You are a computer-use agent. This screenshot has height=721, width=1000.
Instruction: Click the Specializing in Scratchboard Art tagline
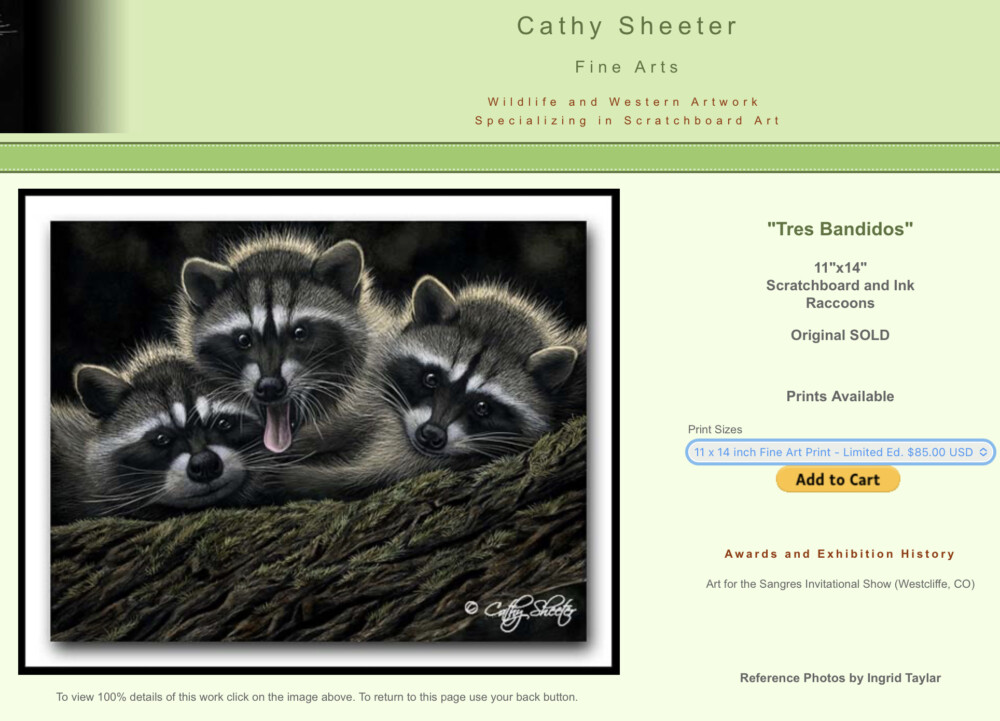point(628,120)
